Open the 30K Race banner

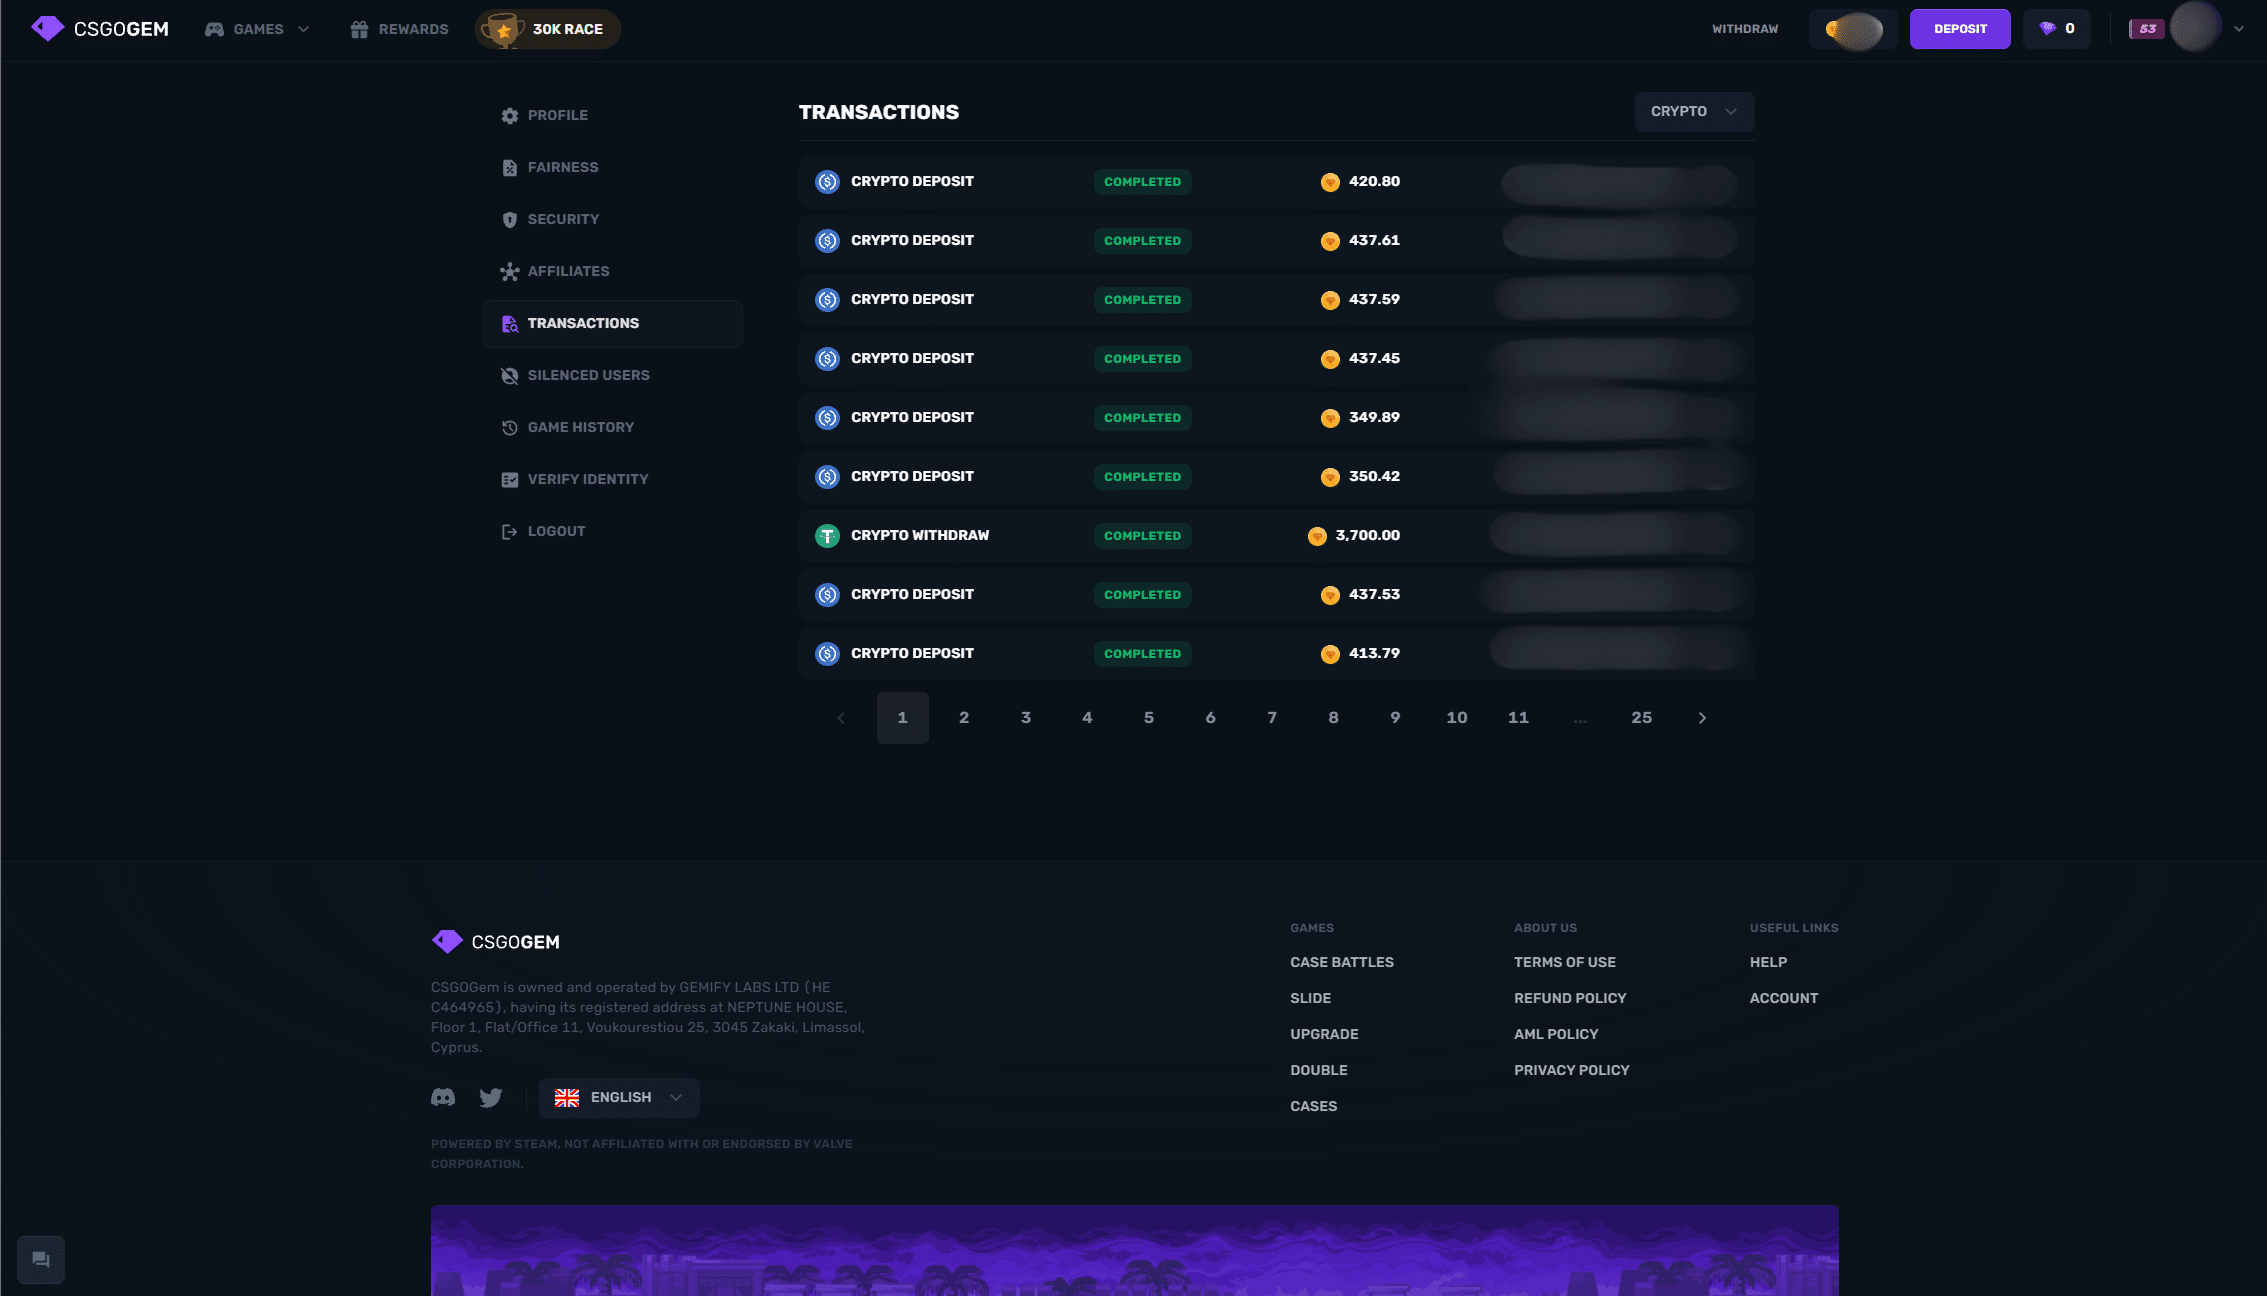(547, 29)
